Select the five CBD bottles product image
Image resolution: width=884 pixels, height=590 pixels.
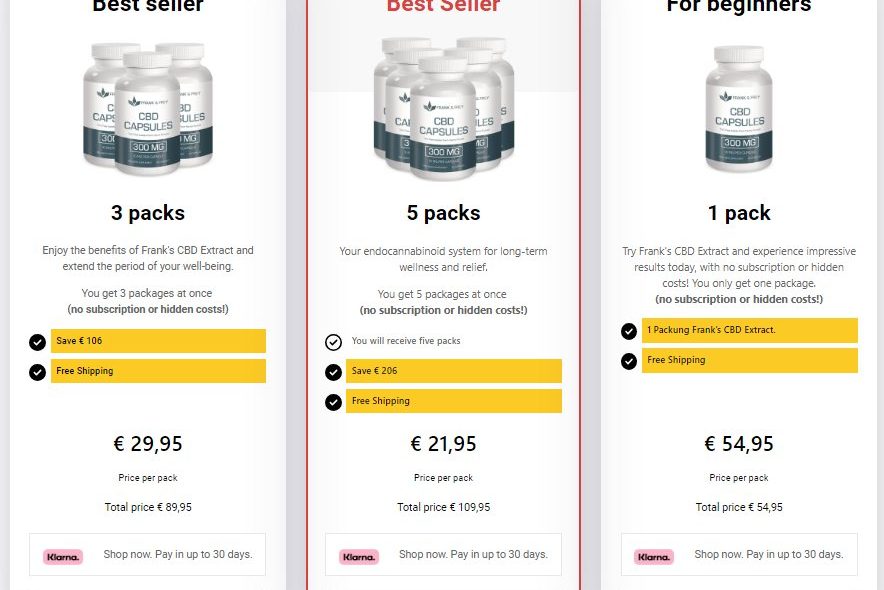pyautogui.click(x=444, y=108)
